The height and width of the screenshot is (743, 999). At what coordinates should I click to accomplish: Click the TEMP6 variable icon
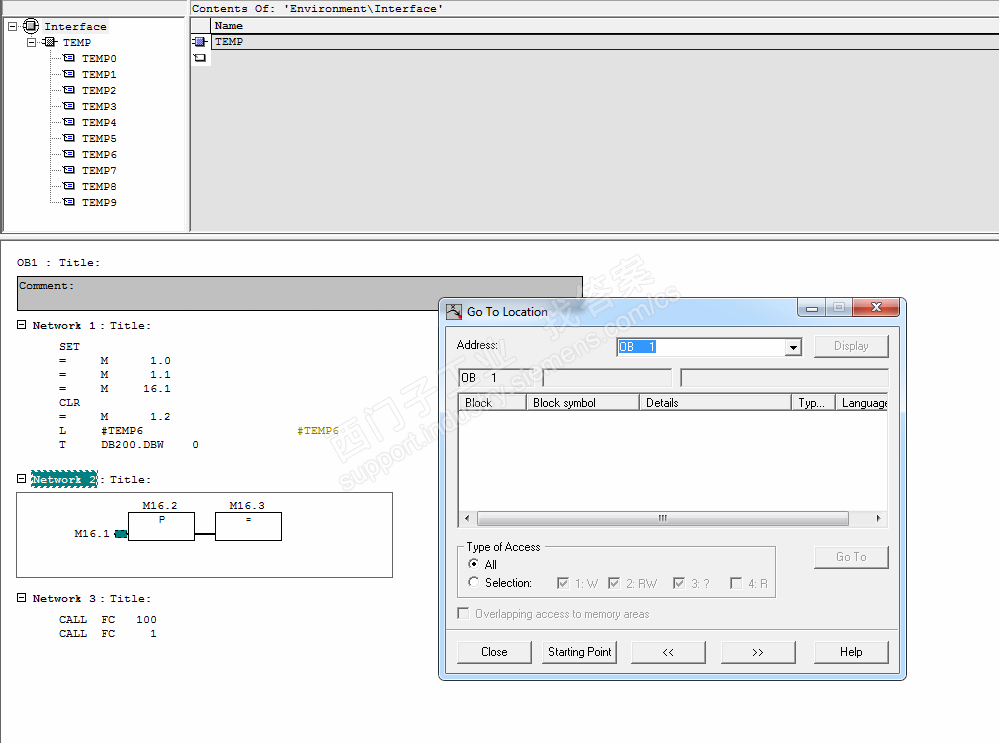click(x=69, y=154)
